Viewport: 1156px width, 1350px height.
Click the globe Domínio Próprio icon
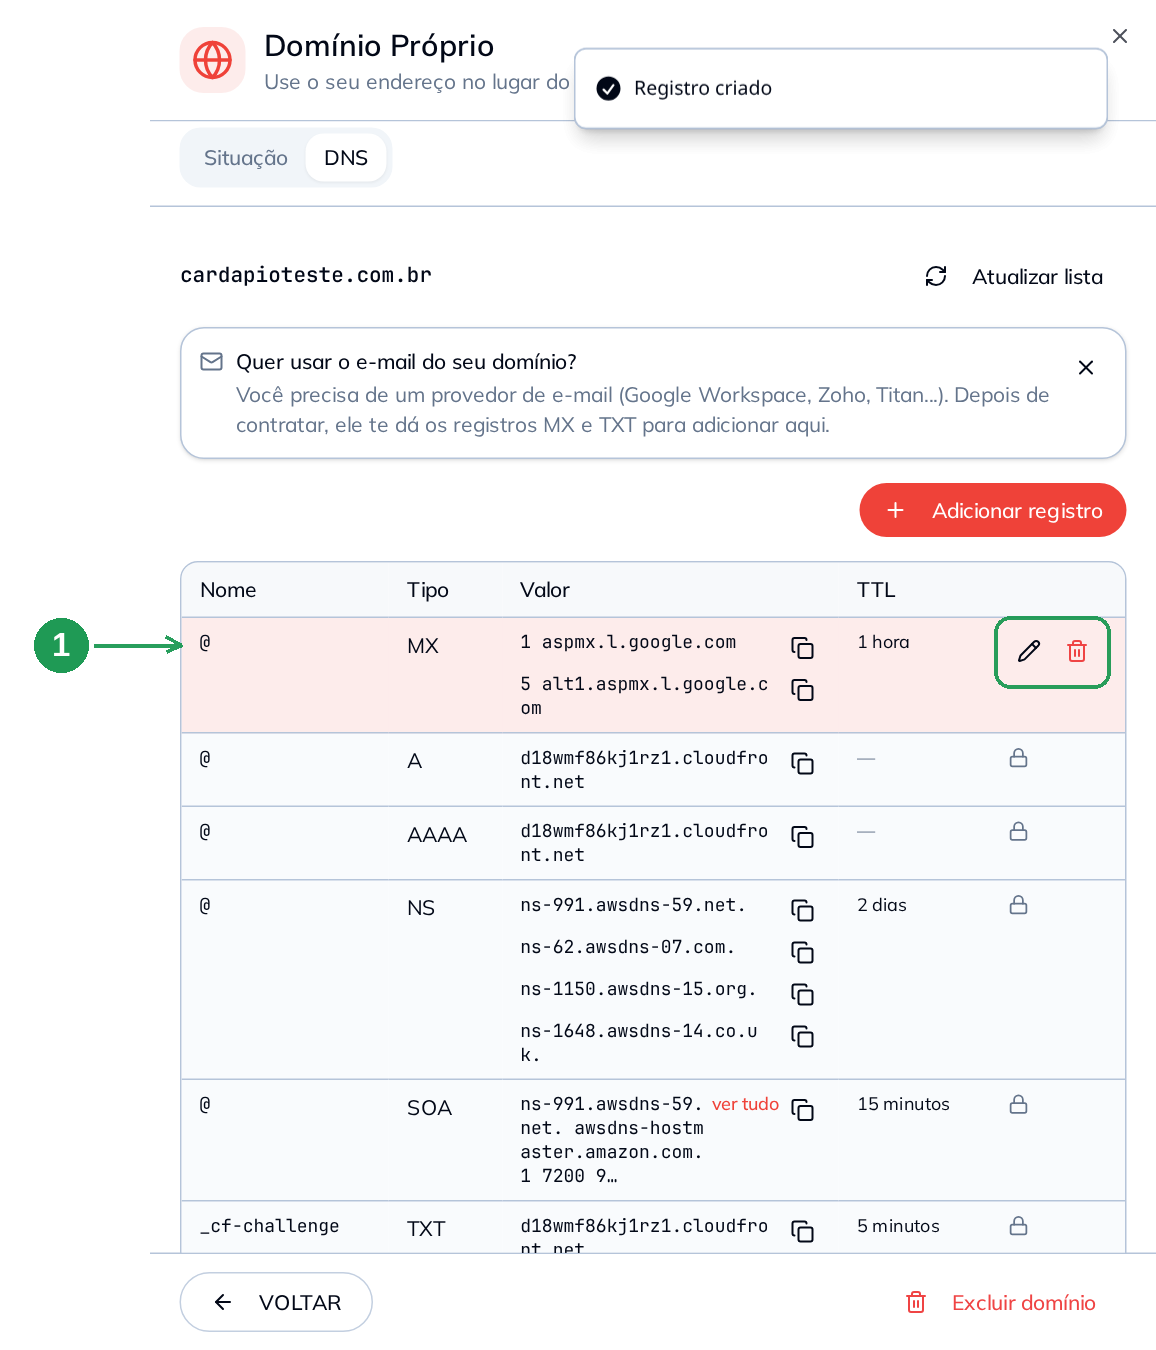(212, 60)
